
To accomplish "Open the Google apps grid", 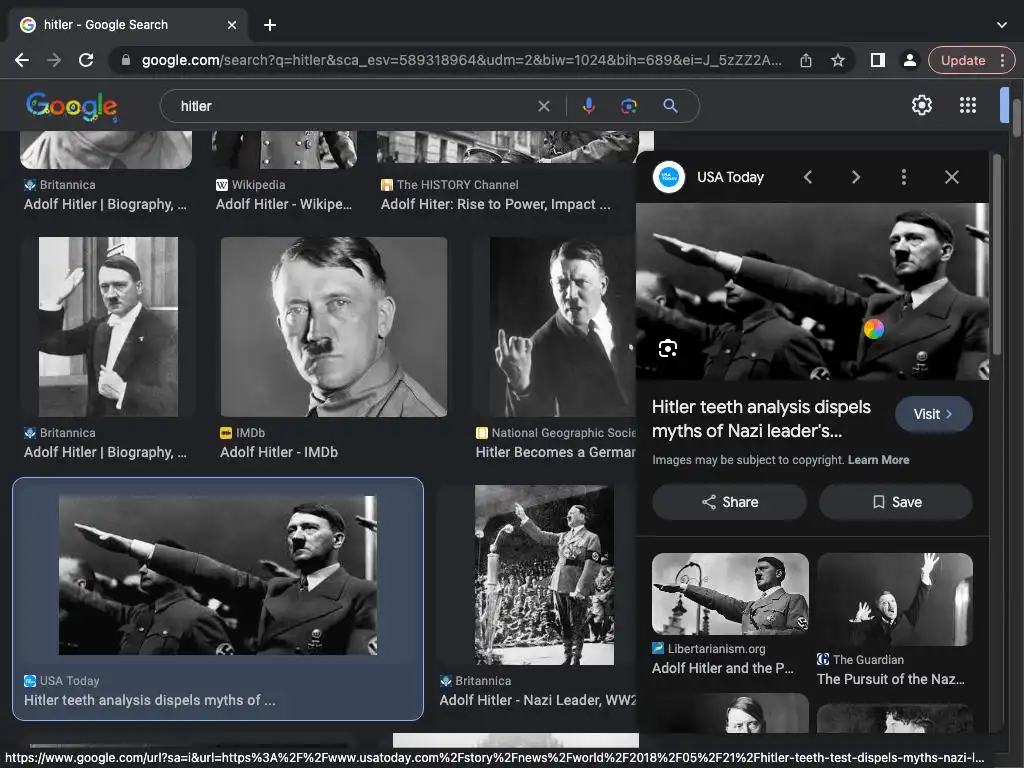I will [968, 105].
